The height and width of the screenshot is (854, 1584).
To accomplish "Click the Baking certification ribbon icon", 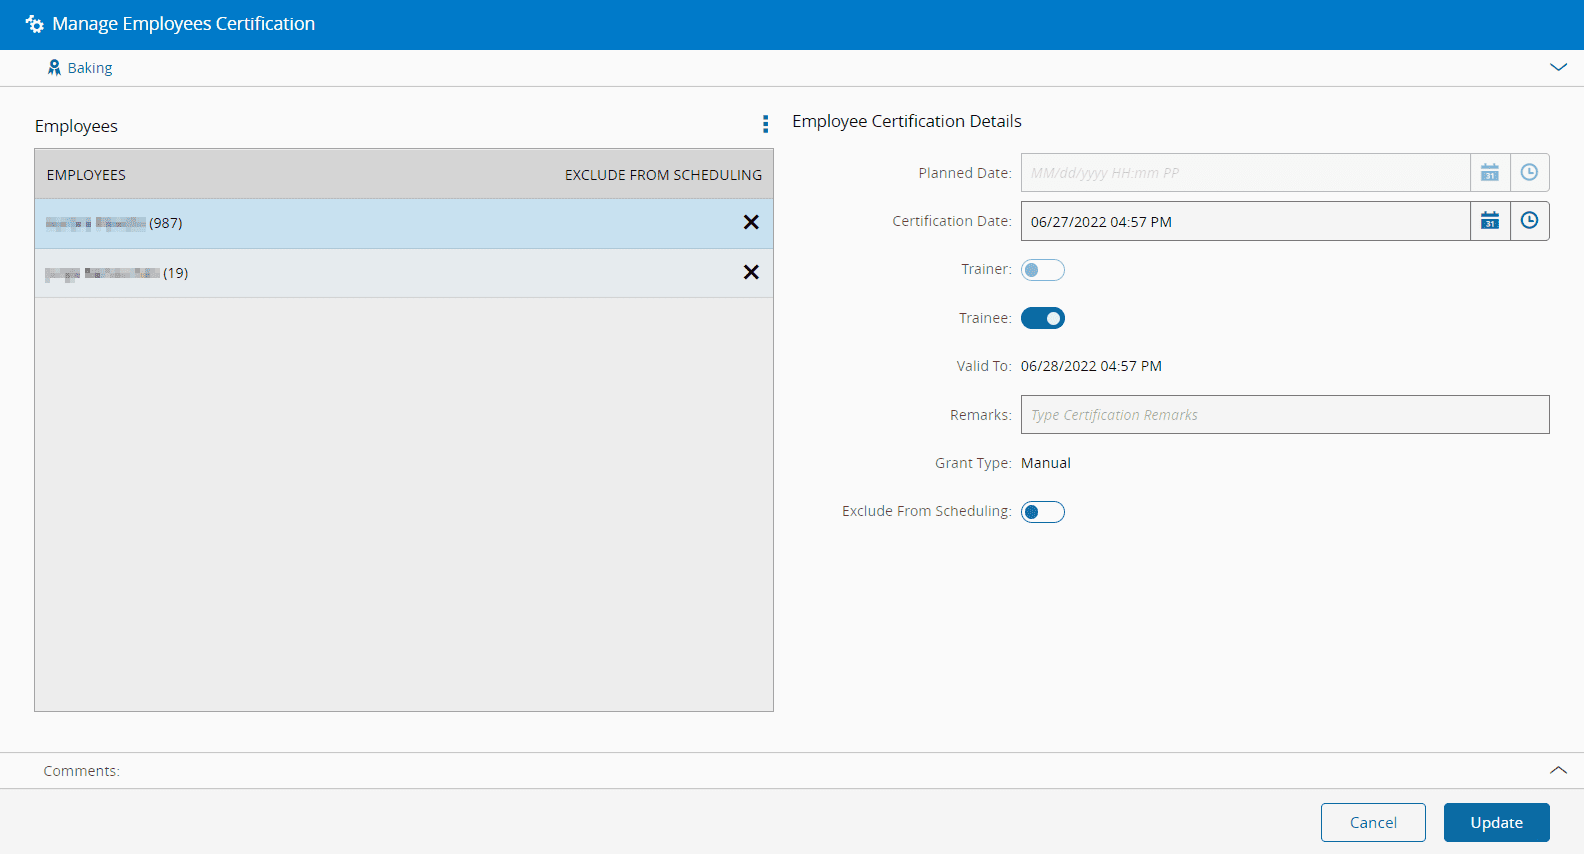I will pyautogui.click(x=54, y=68).
